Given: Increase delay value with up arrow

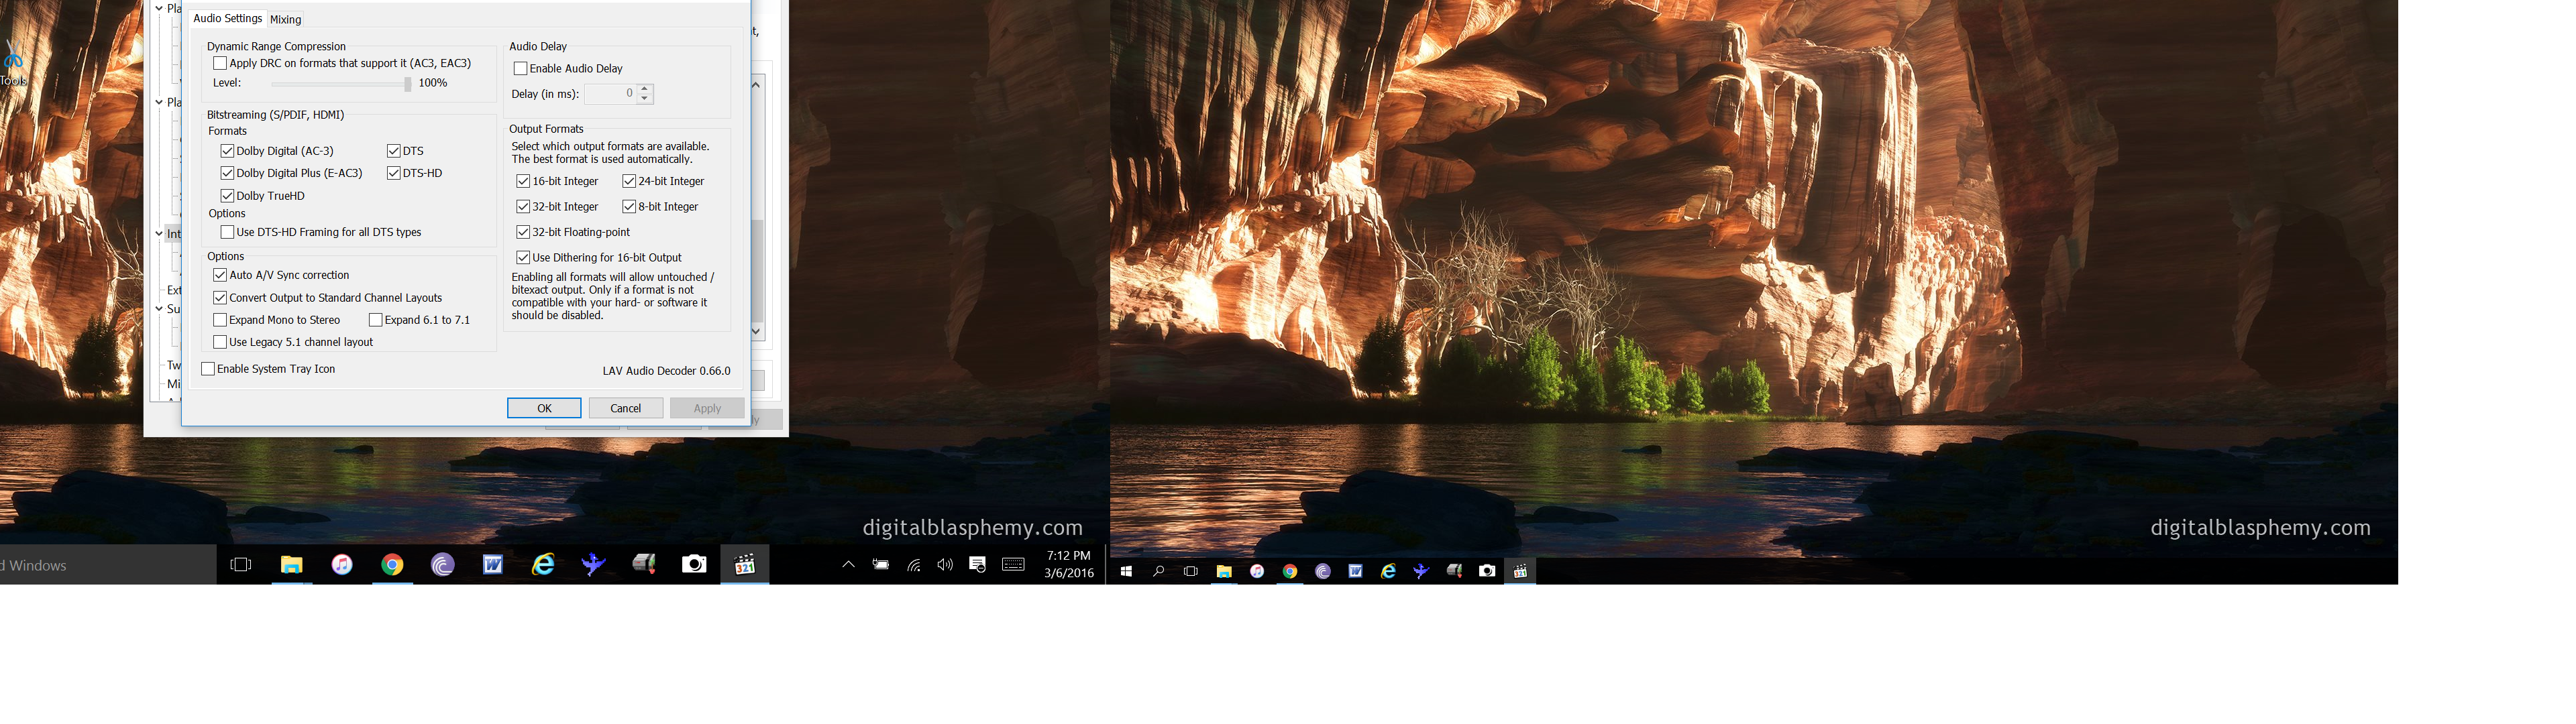Looking at the screenshot, I should tap(645, 89).
